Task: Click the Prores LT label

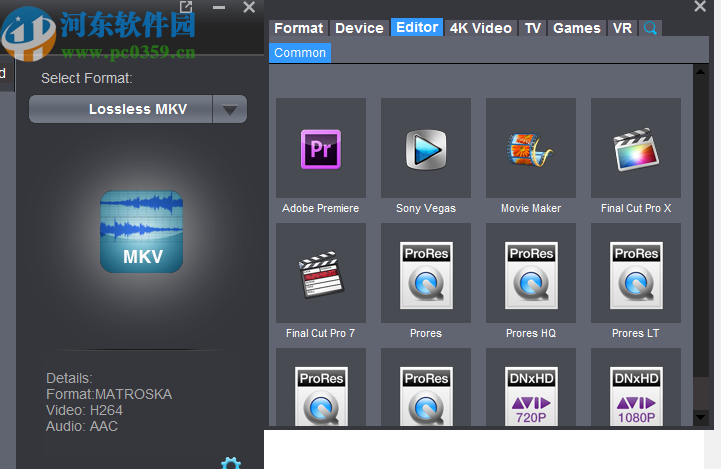Action: pos(635,333)
